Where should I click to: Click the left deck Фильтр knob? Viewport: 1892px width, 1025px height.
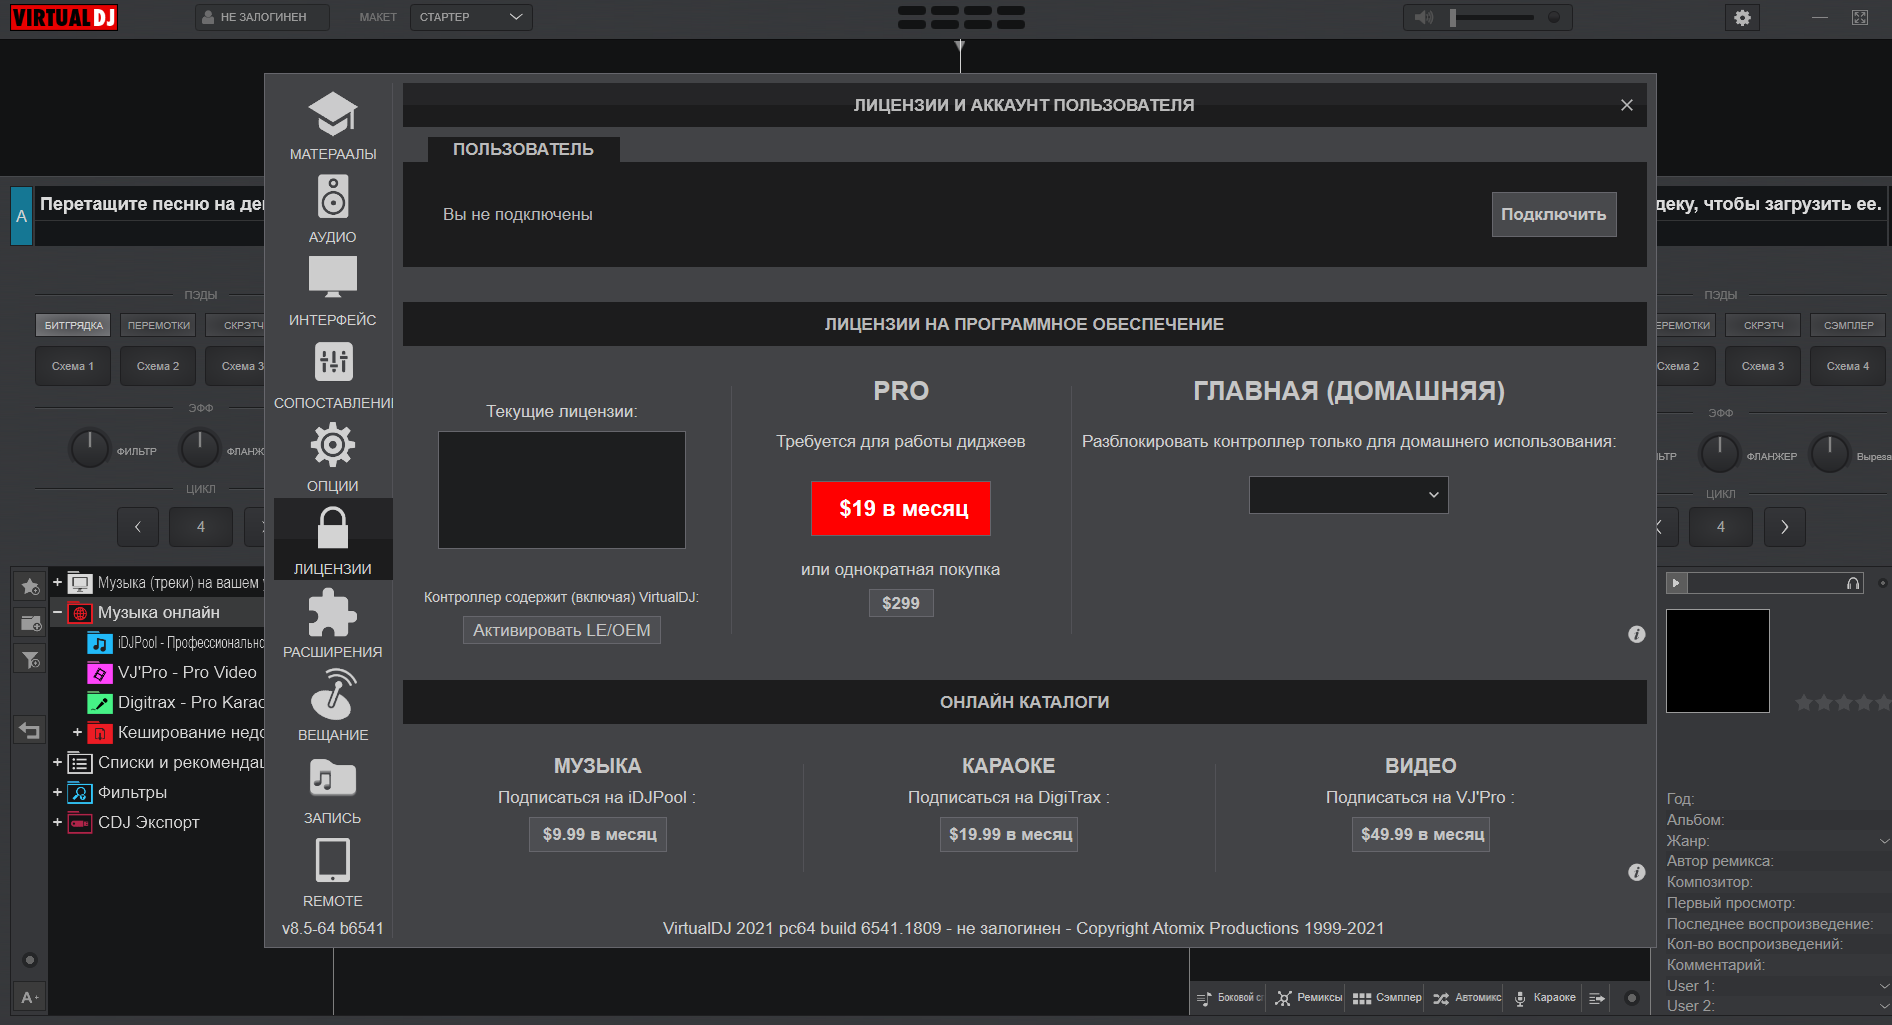point(90,449)
